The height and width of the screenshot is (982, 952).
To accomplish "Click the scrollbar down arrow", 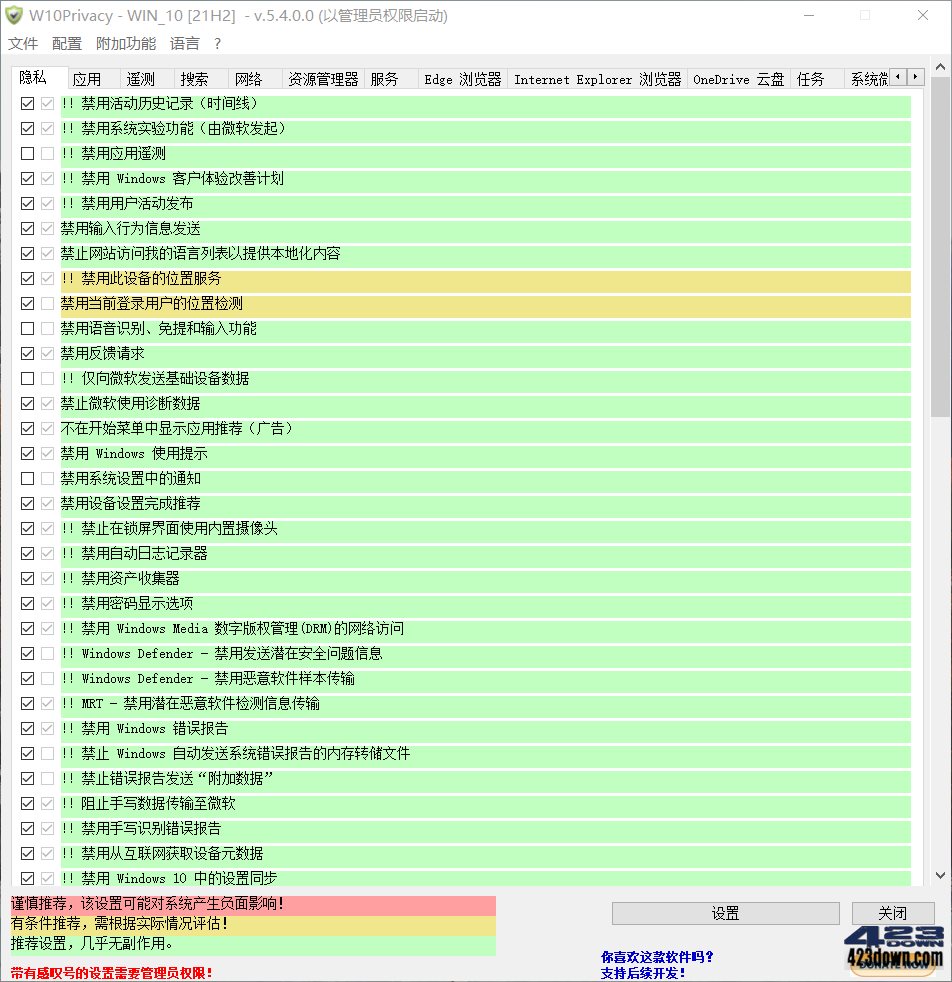I will point(940,875).
